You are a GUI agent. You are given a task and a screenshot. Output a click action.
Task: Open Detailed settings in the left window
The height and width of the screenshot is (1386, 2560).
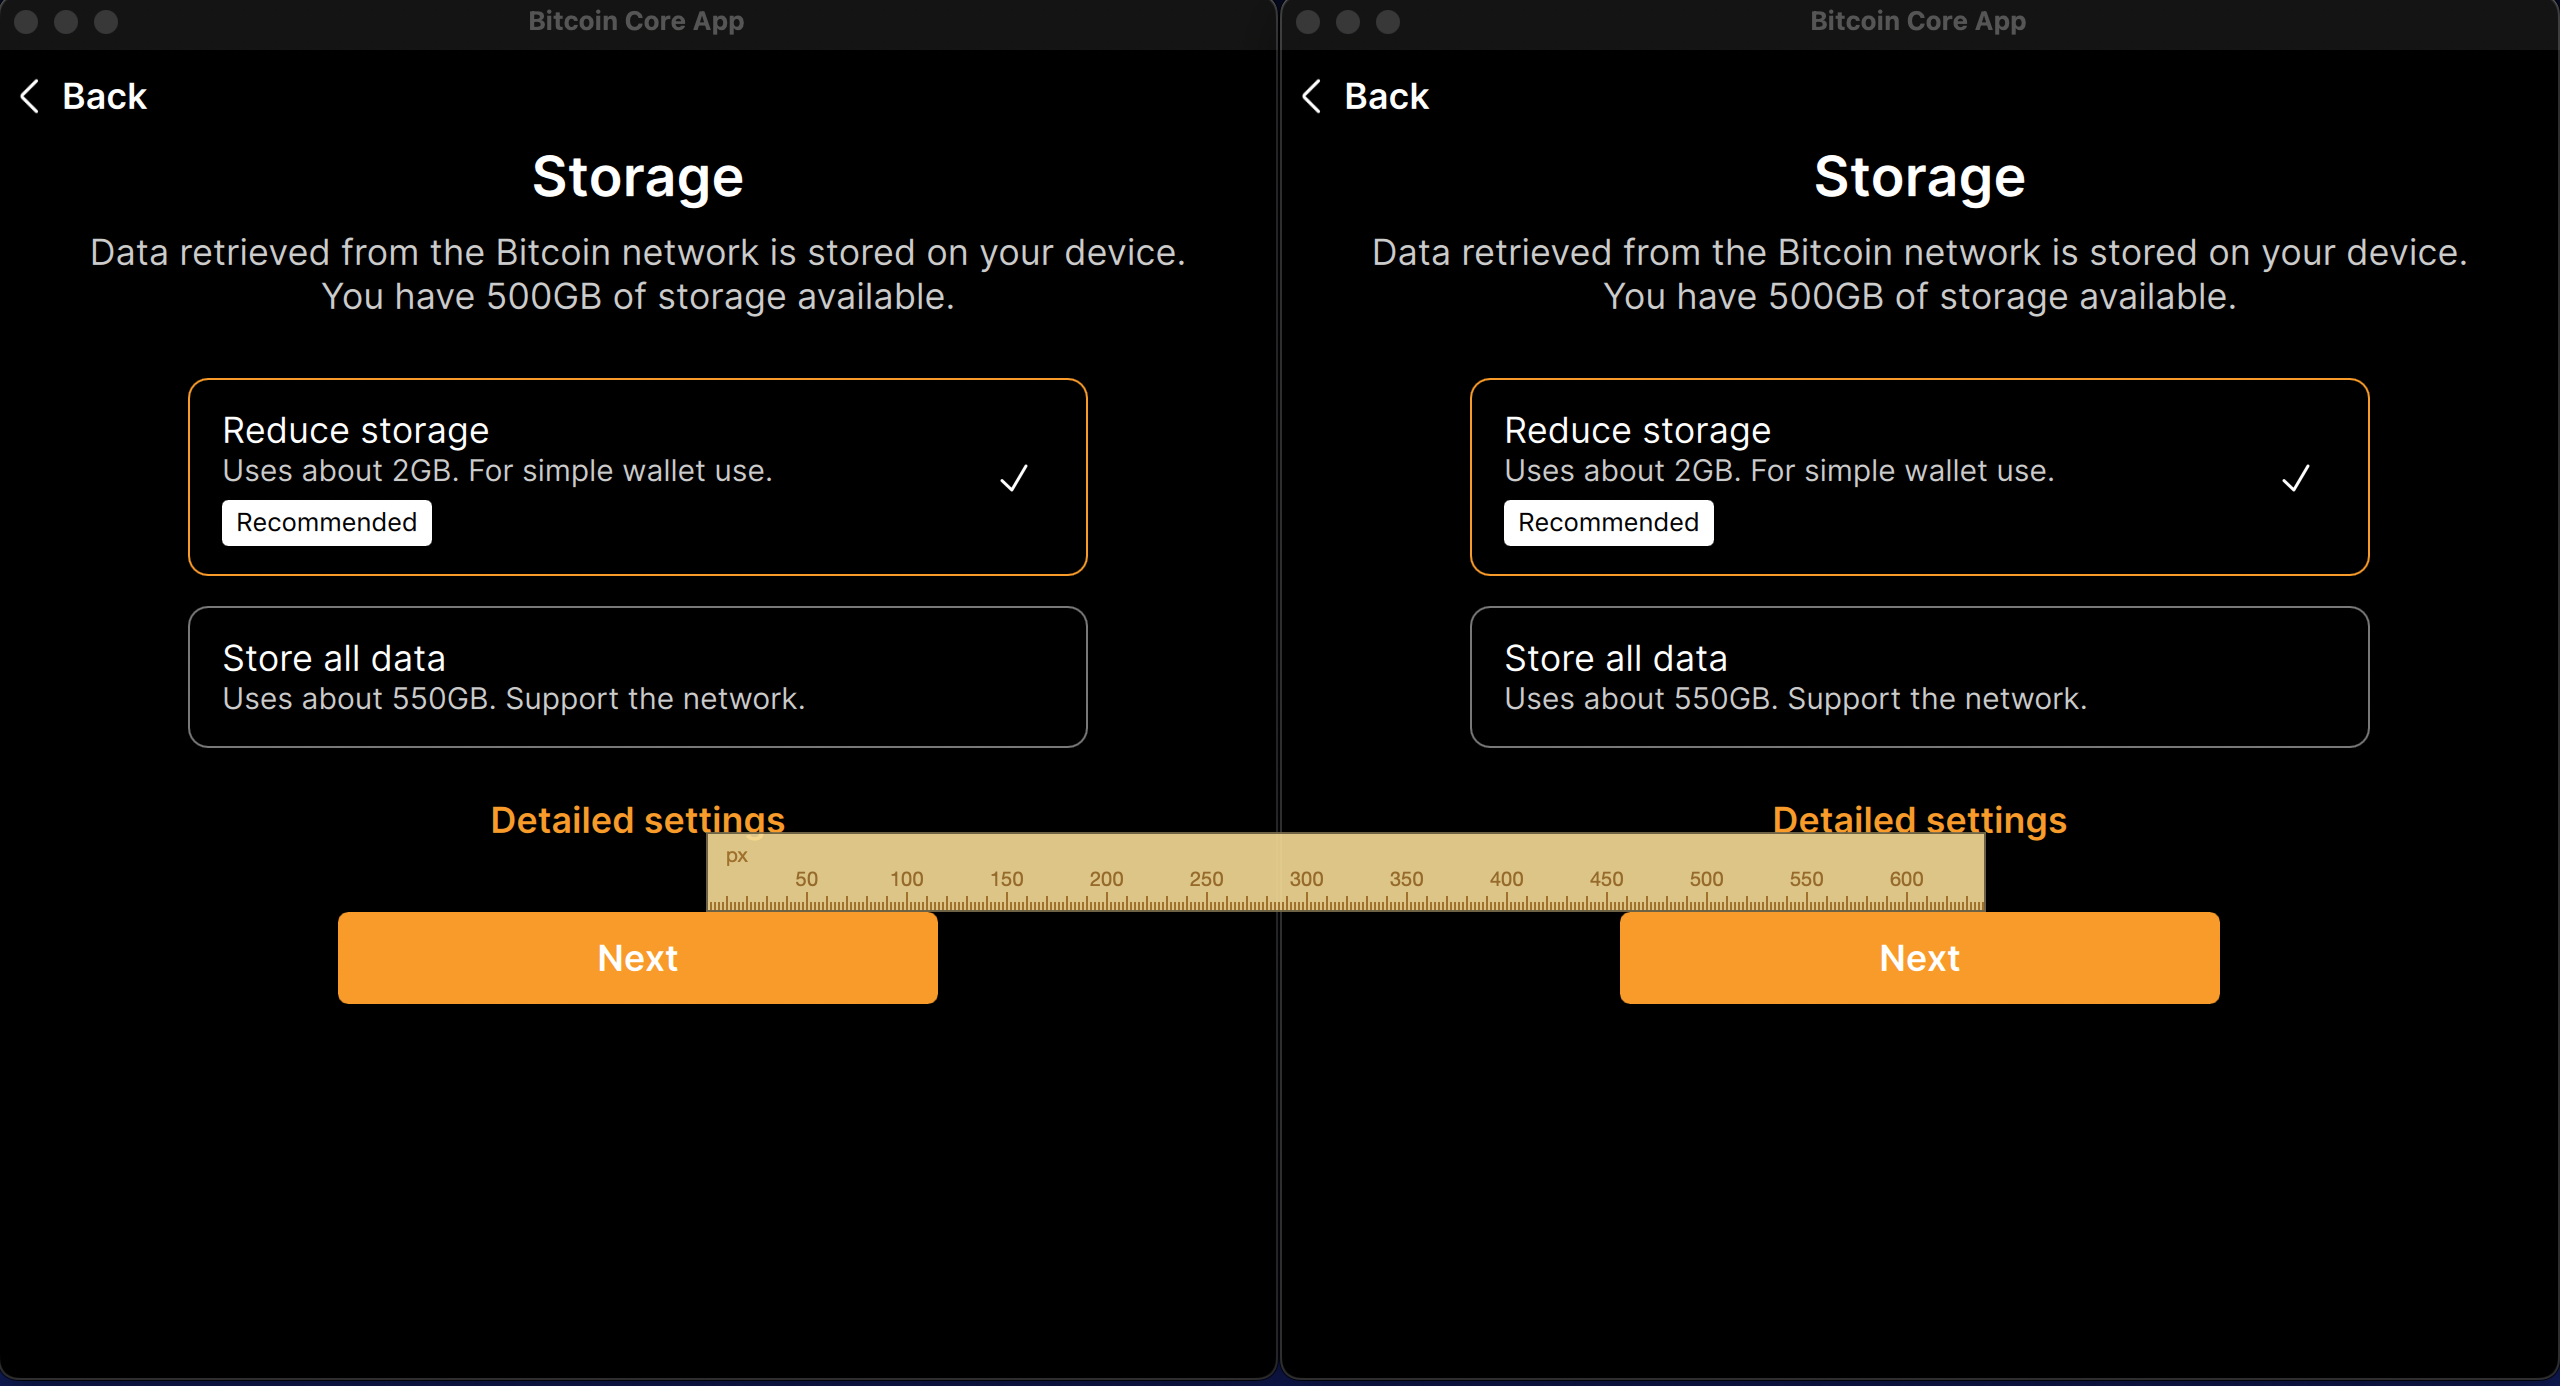tap(600, 817)
